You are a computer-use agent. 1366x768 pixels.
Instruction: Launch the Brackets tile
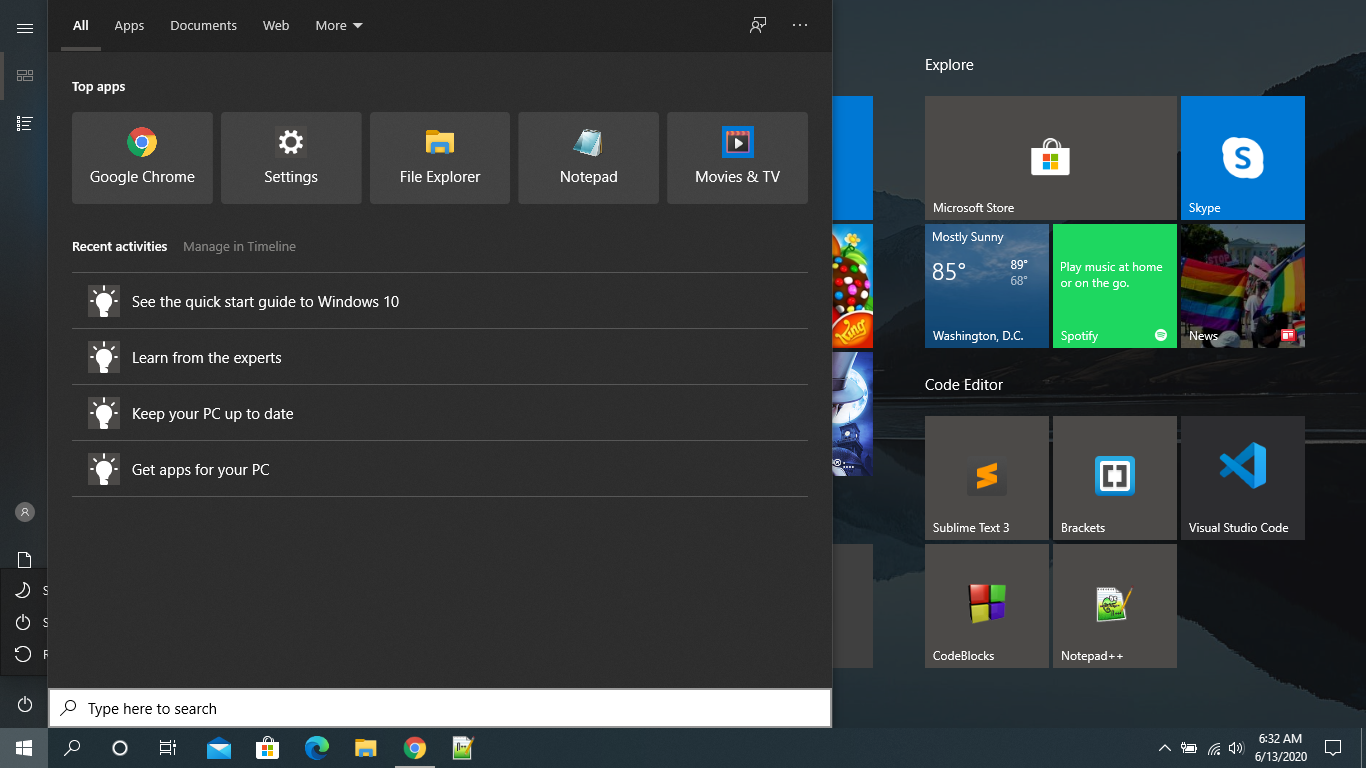[1115, 478]
